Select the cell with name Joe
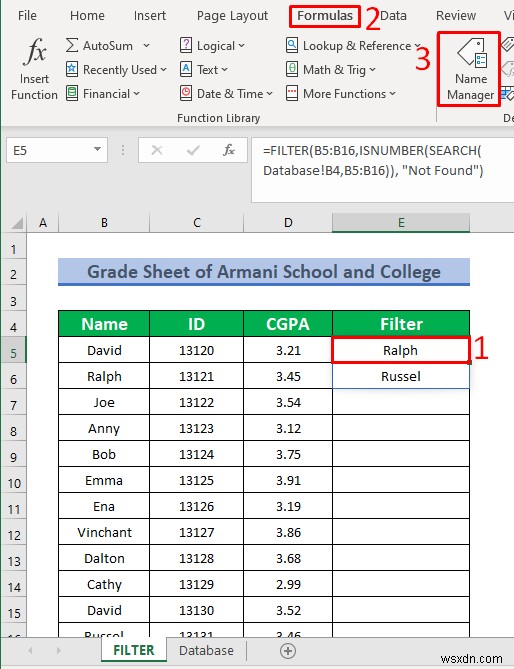Image resolution: width=514 pixels, height=669 pixels. 104,402
